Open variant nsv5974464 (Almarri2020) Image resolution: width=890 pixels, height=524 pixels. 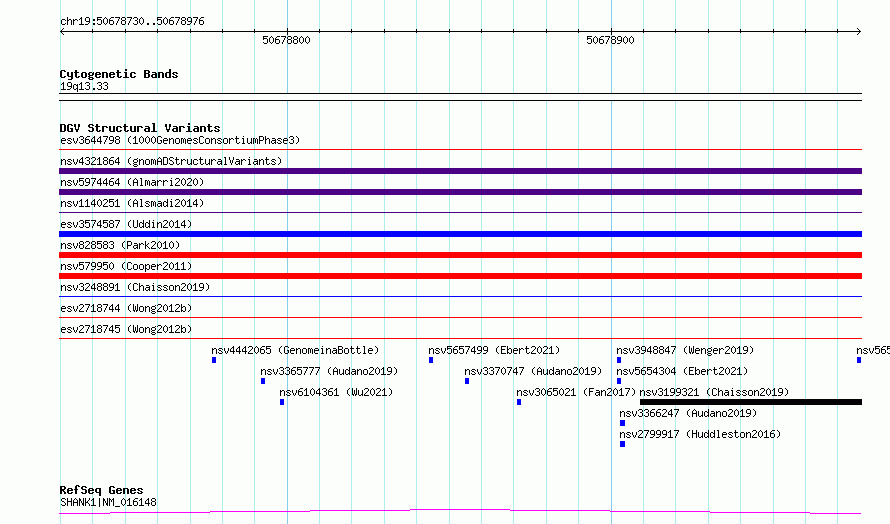tap(132, 182)
